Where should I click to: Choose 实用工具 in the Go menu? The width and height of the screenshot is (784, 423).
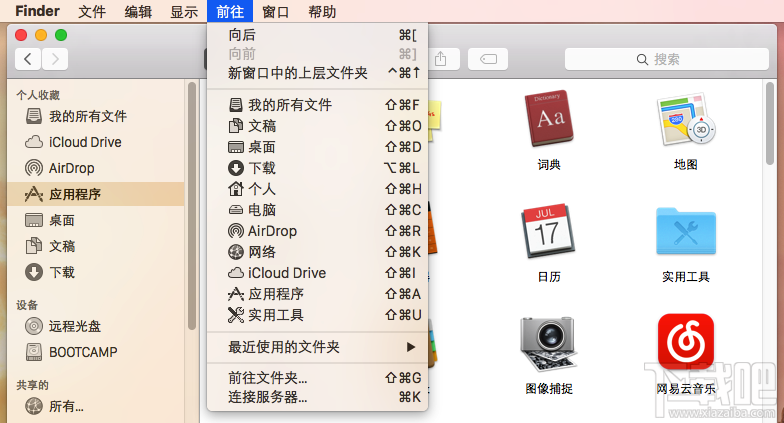pos(318,315)
